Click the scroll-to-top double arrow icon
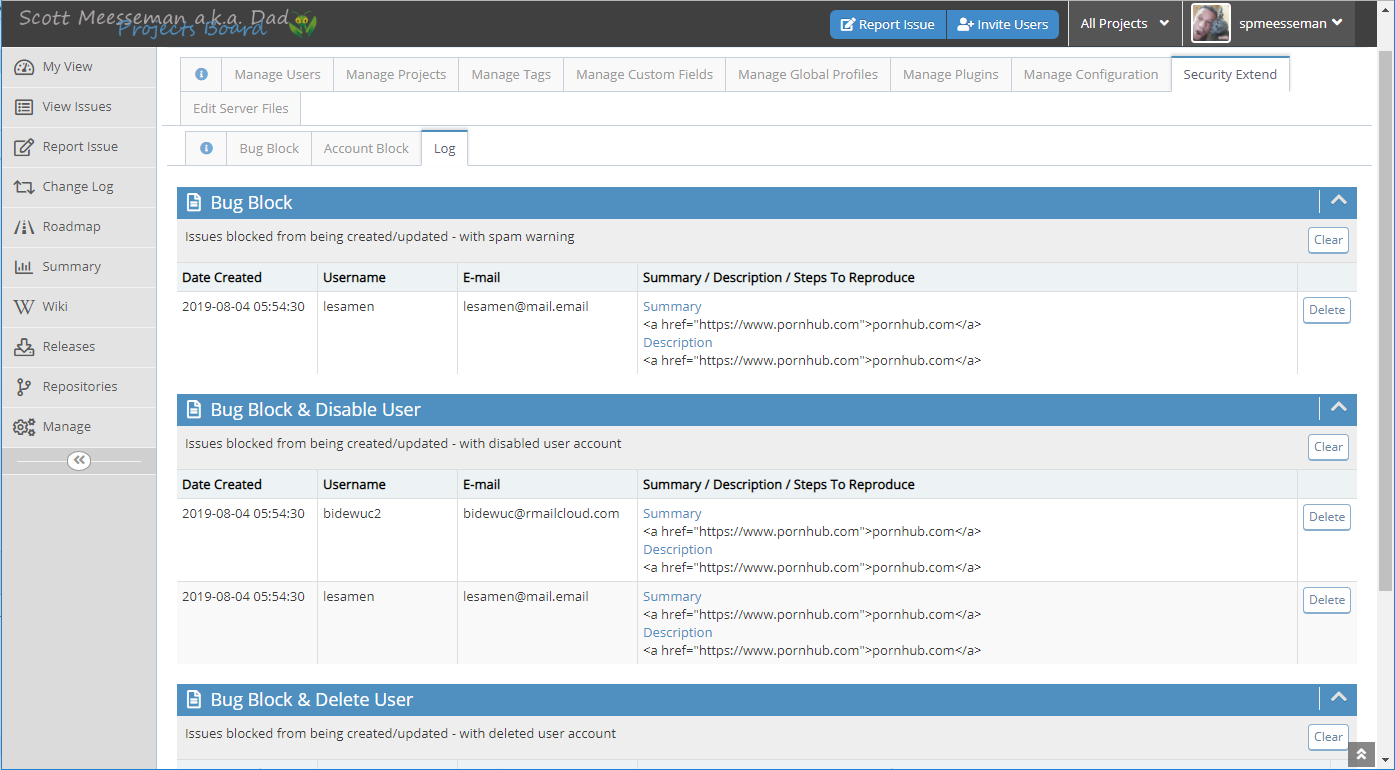This screenshot has height=770, width=1395. 1361,753
